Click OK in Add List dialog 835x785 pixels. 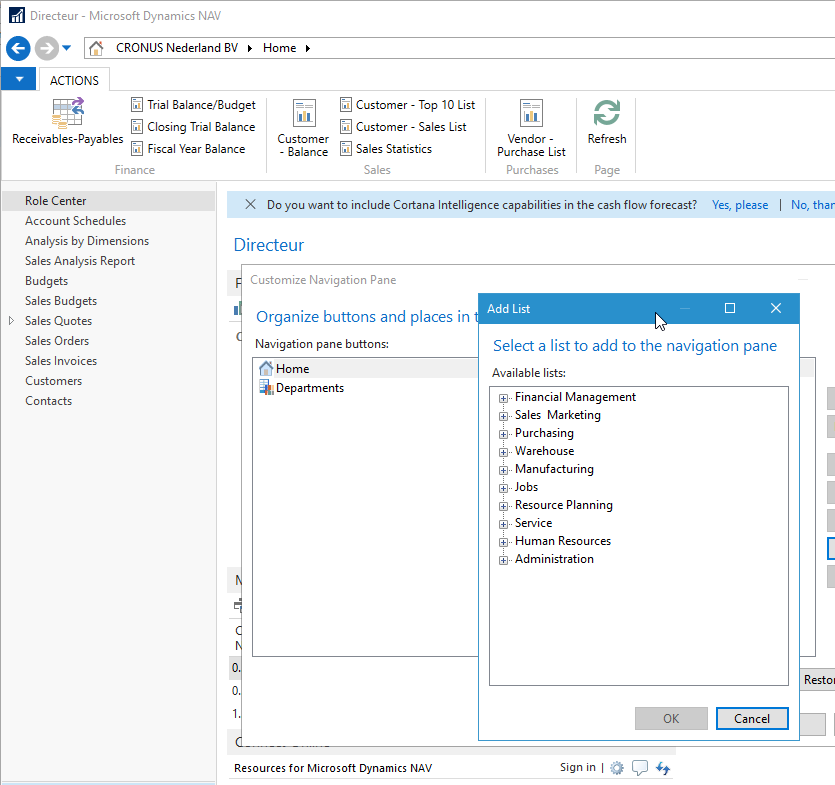click(671, 718)
